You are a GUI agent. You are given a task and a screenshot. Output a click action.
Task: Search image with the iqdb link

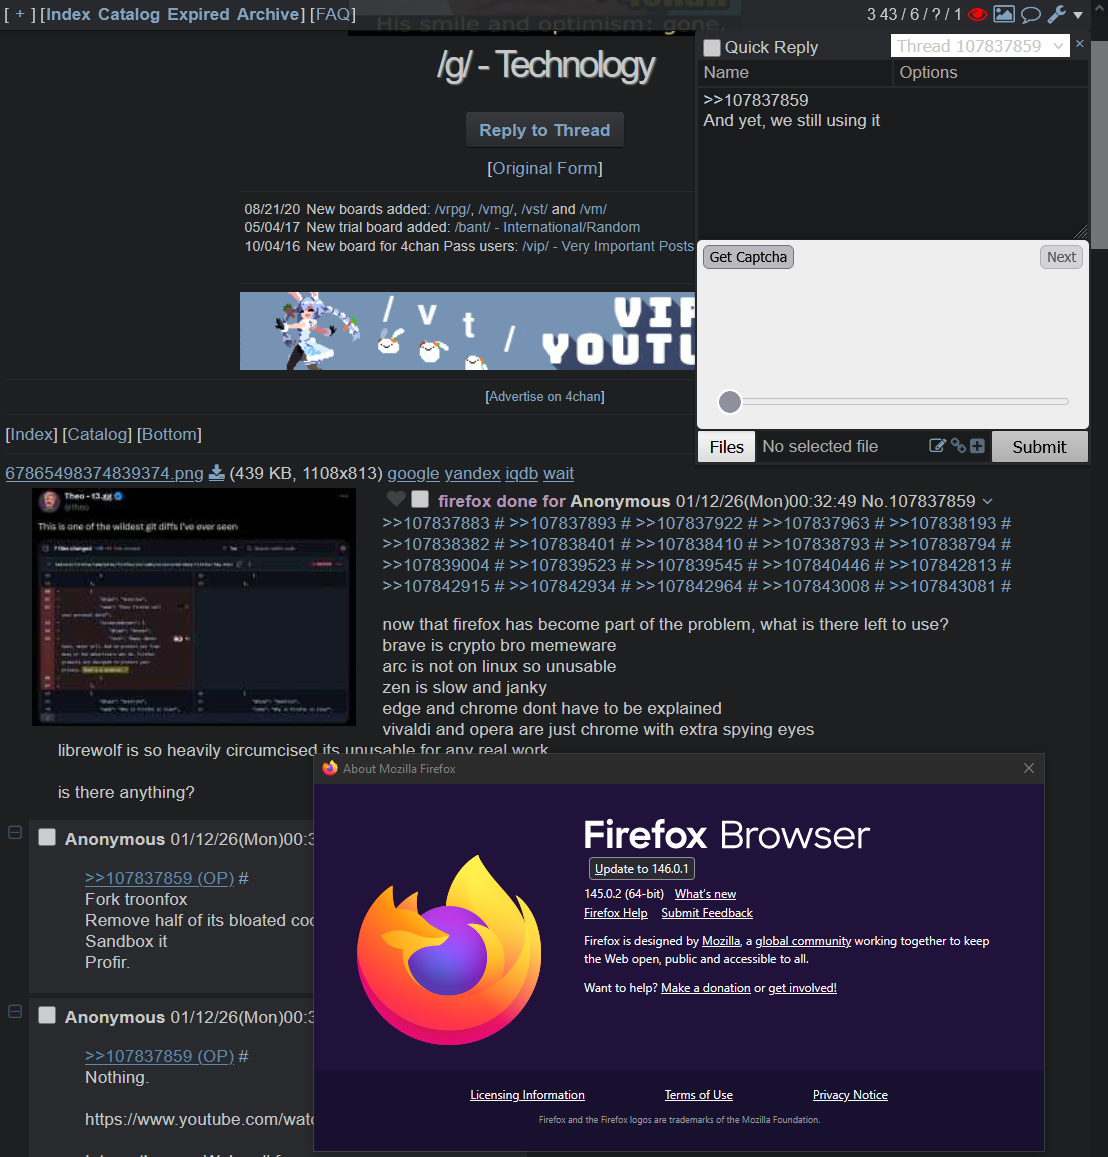click(x=522, y=473)
